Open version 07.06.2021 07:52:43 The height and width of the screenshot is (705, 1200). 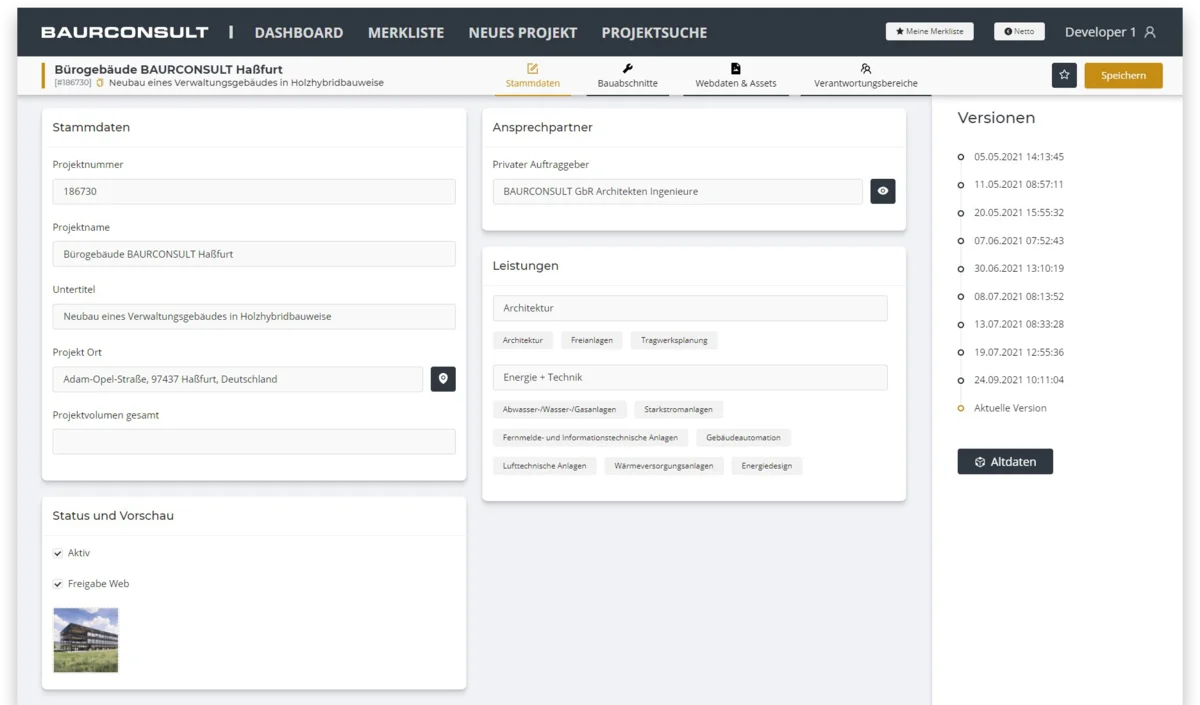click(1019, 241)
